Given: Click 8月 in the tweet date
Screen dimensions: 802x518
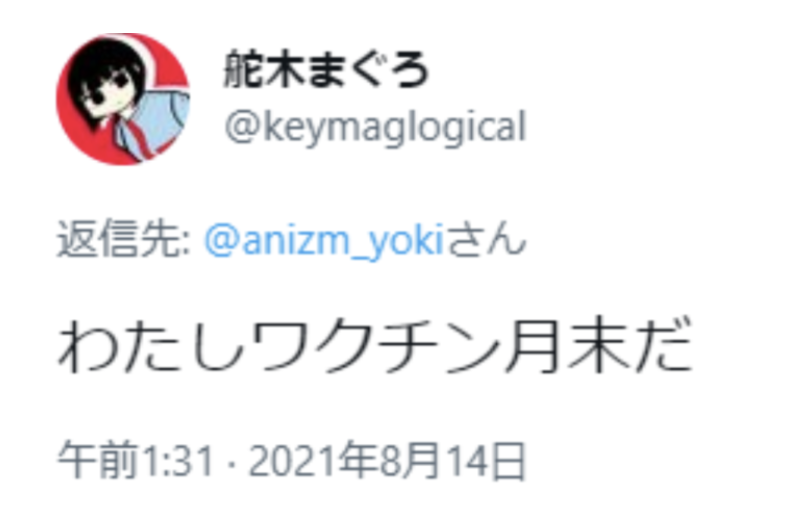Looking at the screenshot, I should (x=409, y=460).
